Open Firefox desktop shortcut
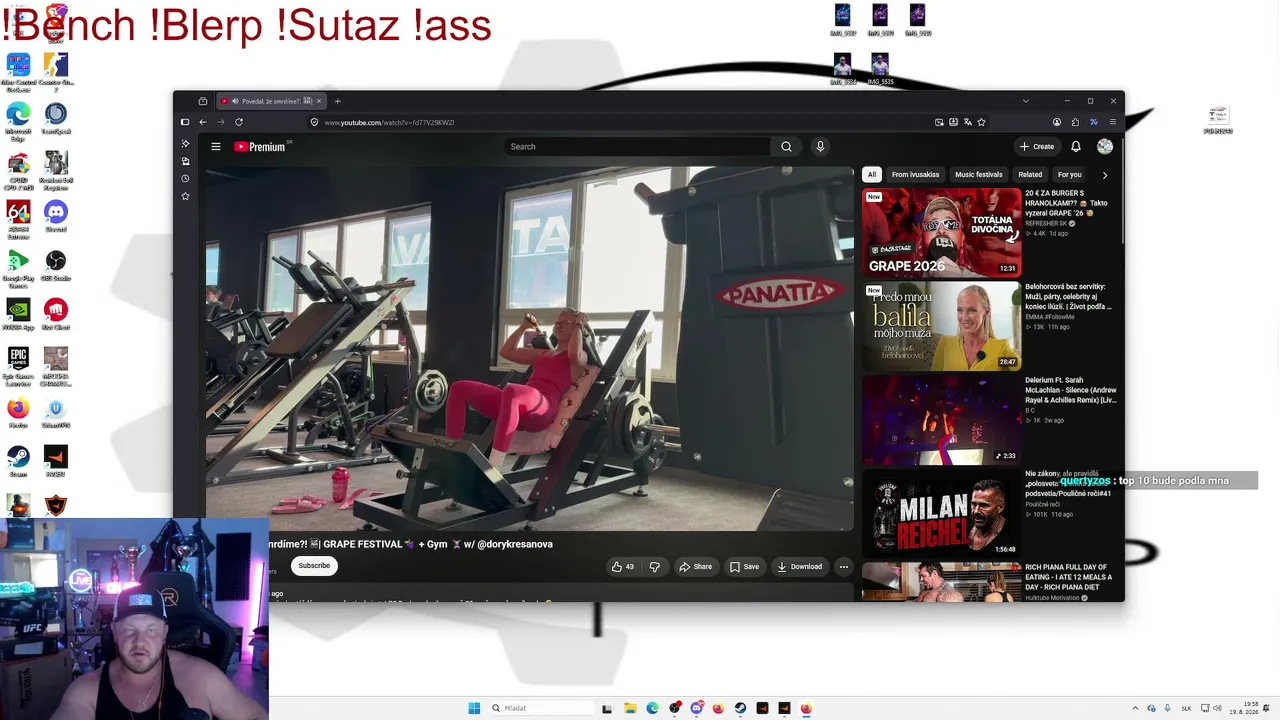The image size is (1280, 720). click(18, 412)
